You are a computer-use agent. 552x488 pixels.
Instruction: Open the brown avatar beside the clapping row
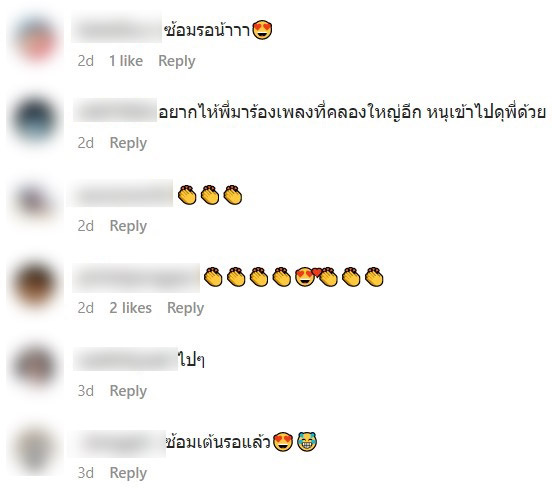[x=35, y=284]
